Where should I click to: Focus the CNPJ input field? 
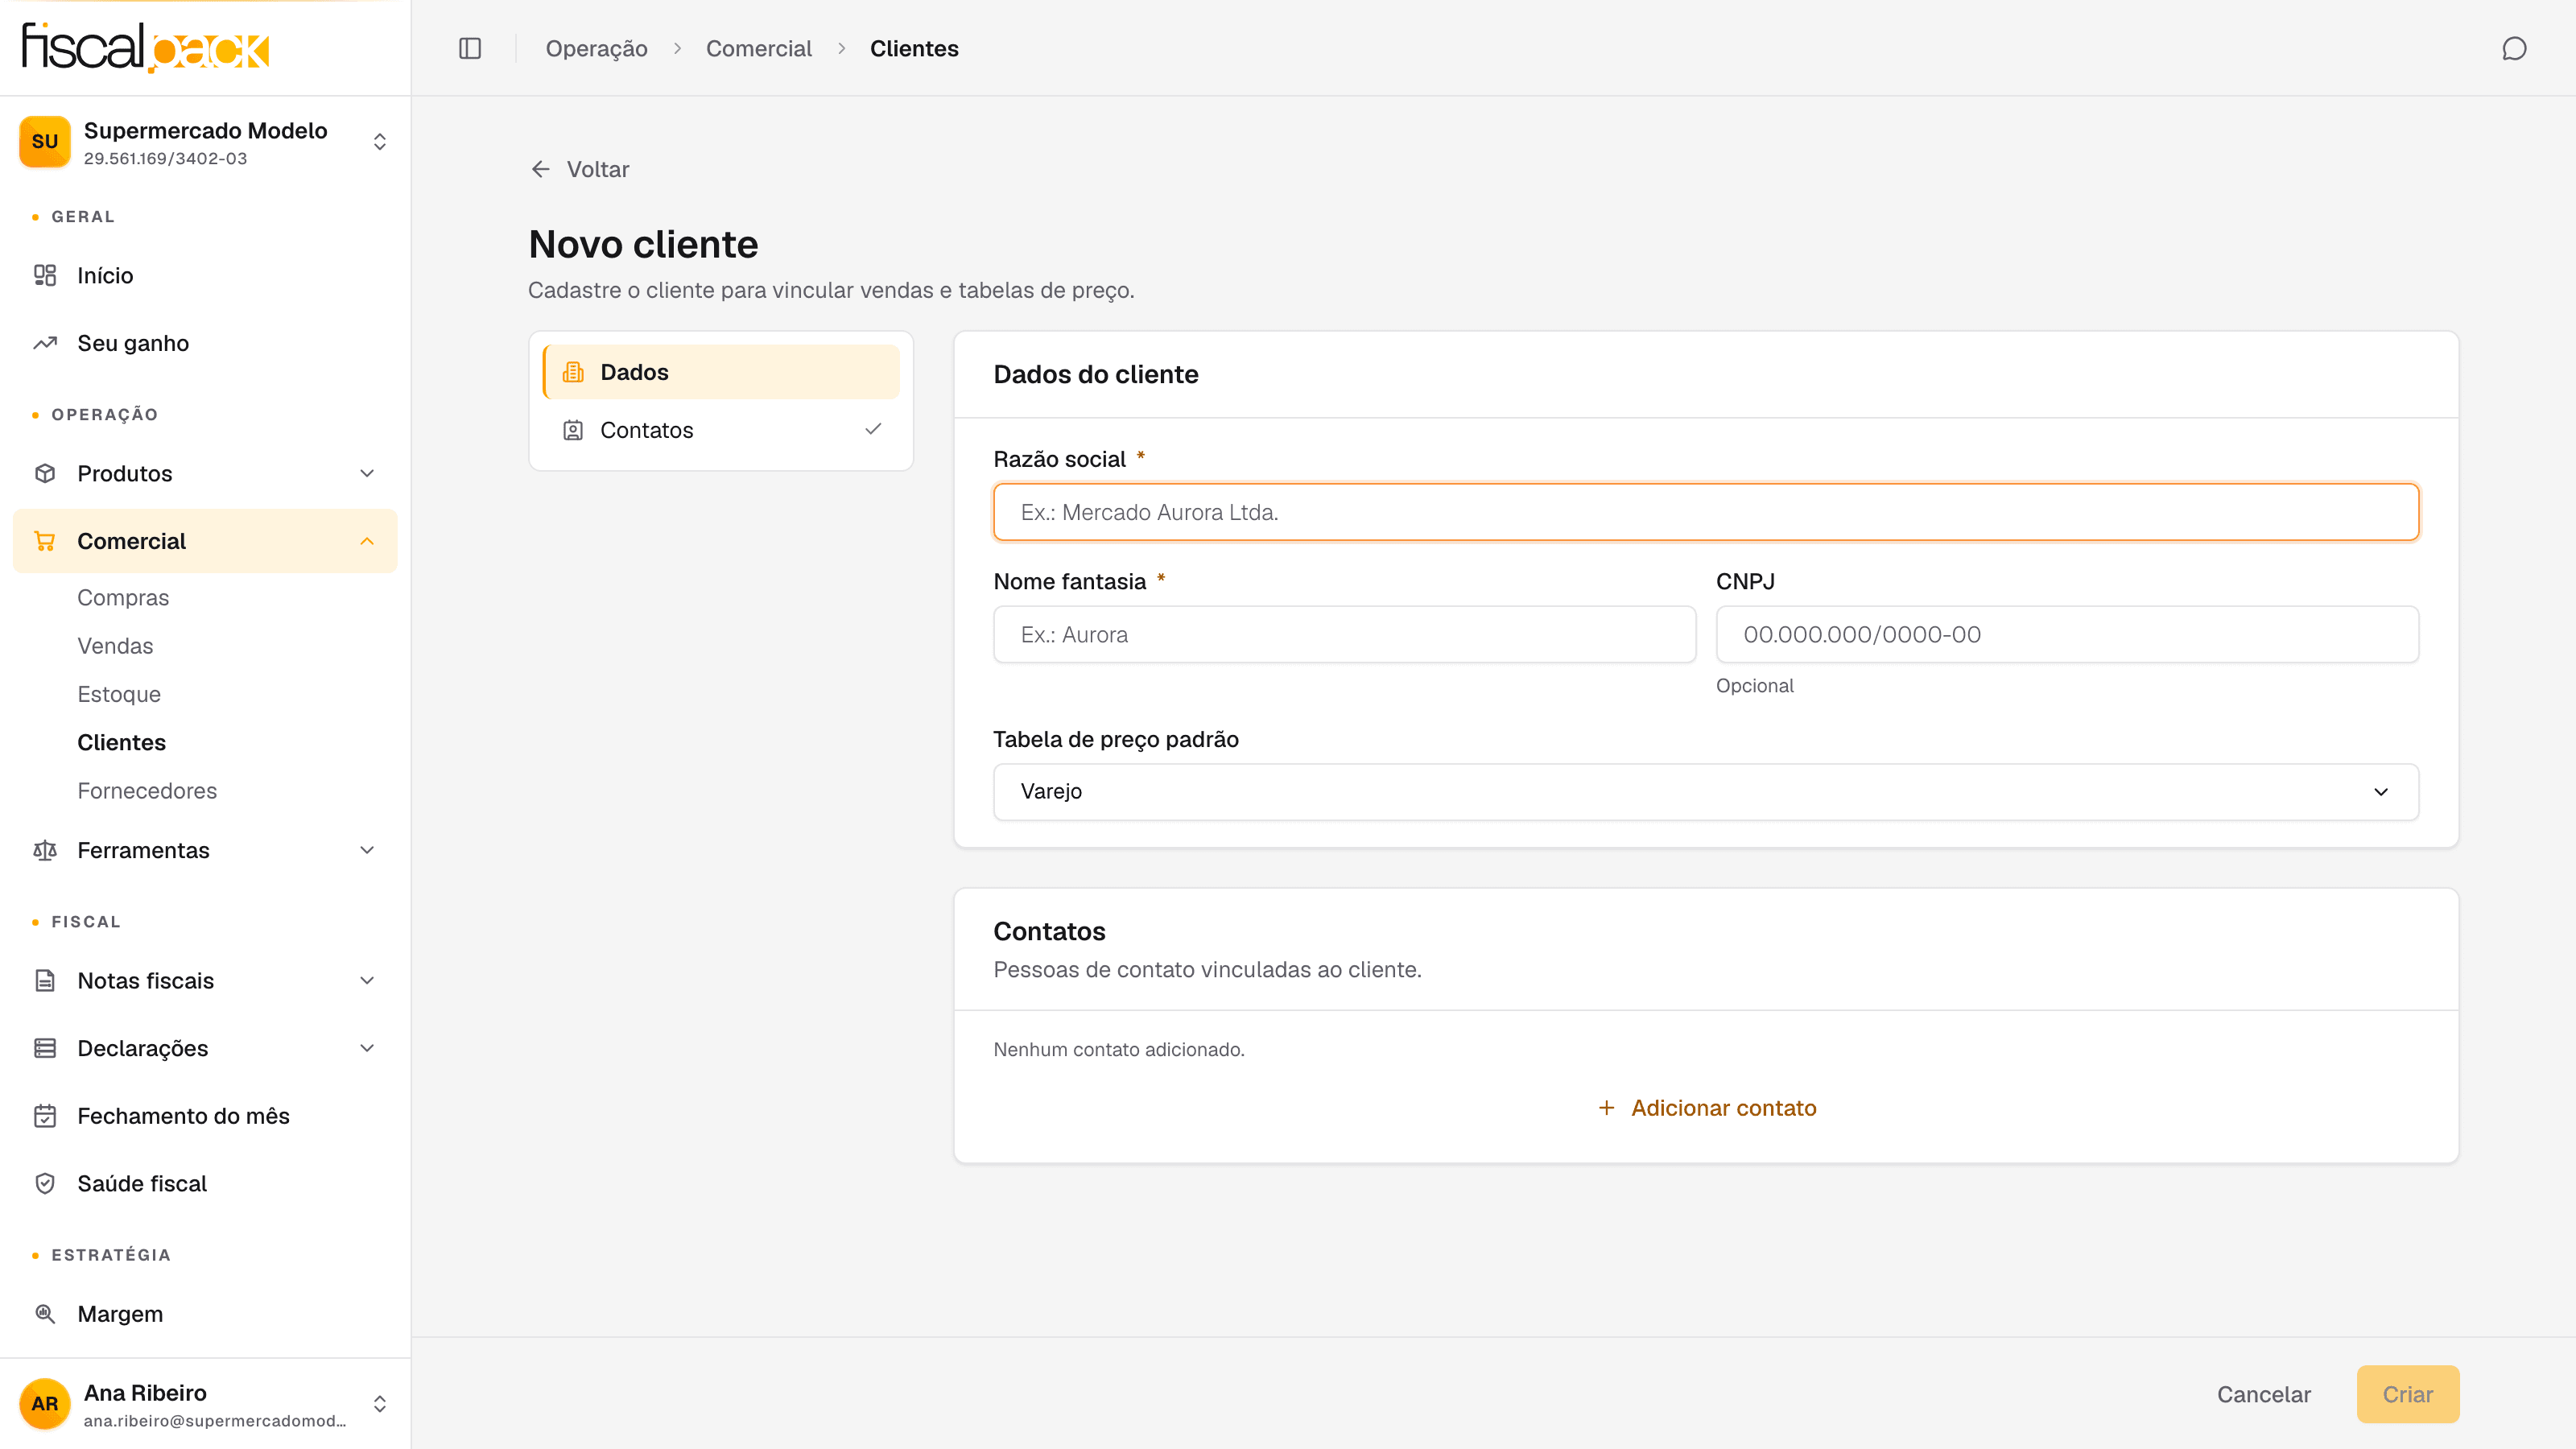[x=2067, y=634]
